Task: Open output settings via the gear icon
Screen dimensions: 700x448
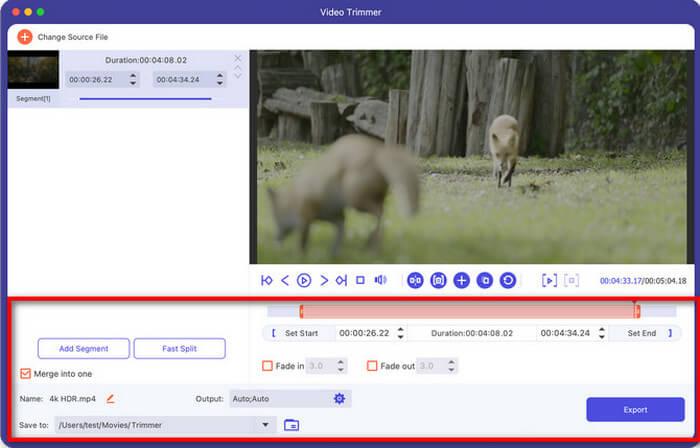Action: [339, 399]
